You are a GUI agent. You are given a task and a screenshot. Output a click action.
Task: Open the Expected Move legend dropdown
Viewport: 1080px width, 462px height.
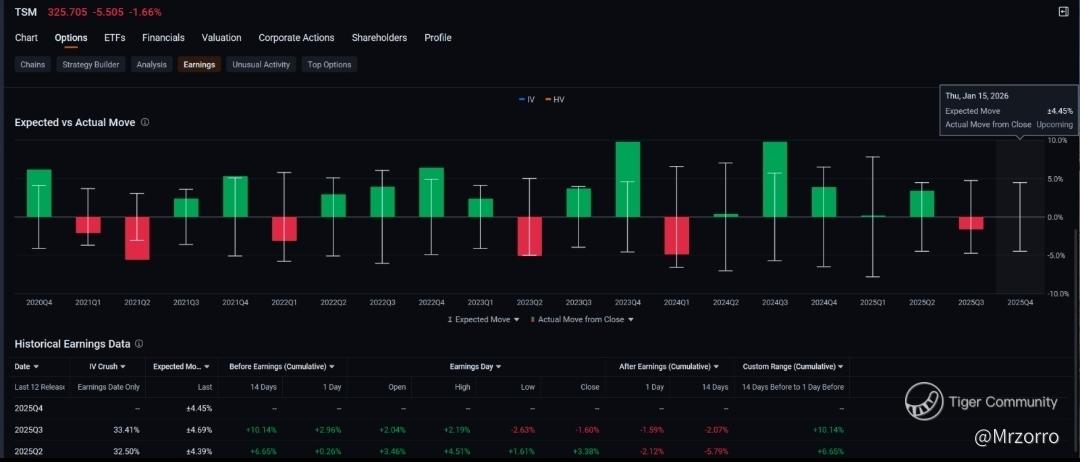click(x=483, y=319)
